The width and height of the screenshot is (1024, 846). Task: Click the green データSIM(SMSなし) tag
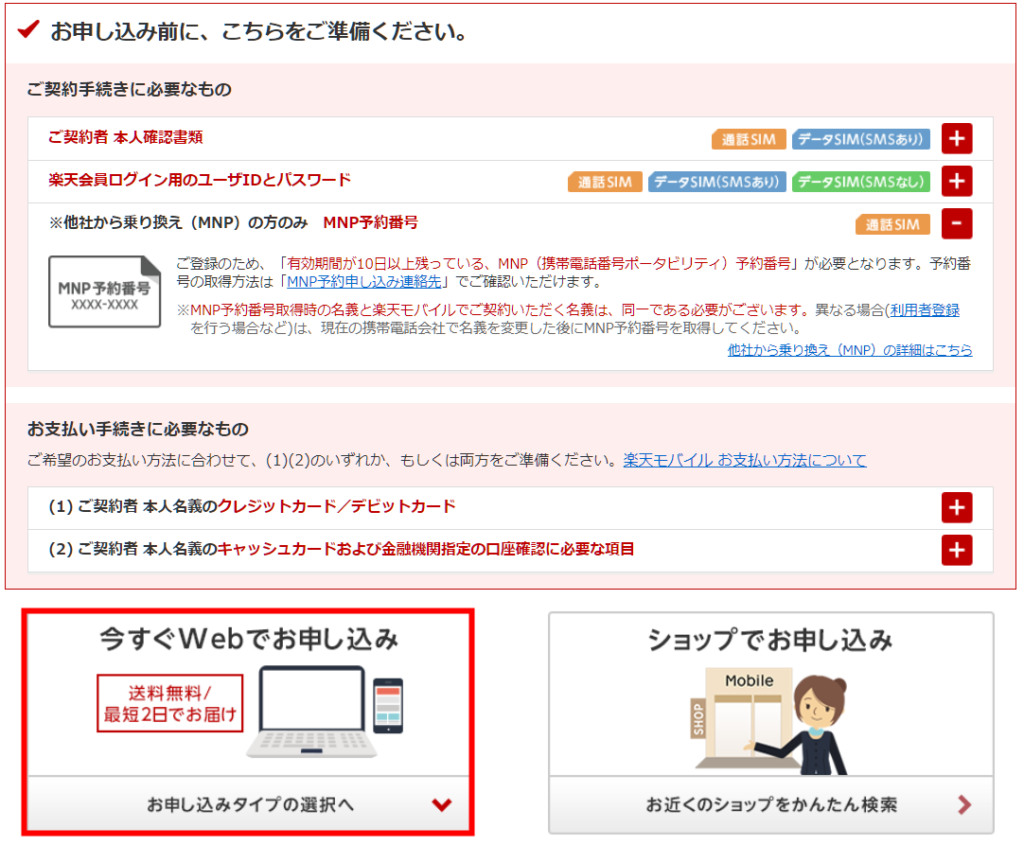click(x=860, y=182)
